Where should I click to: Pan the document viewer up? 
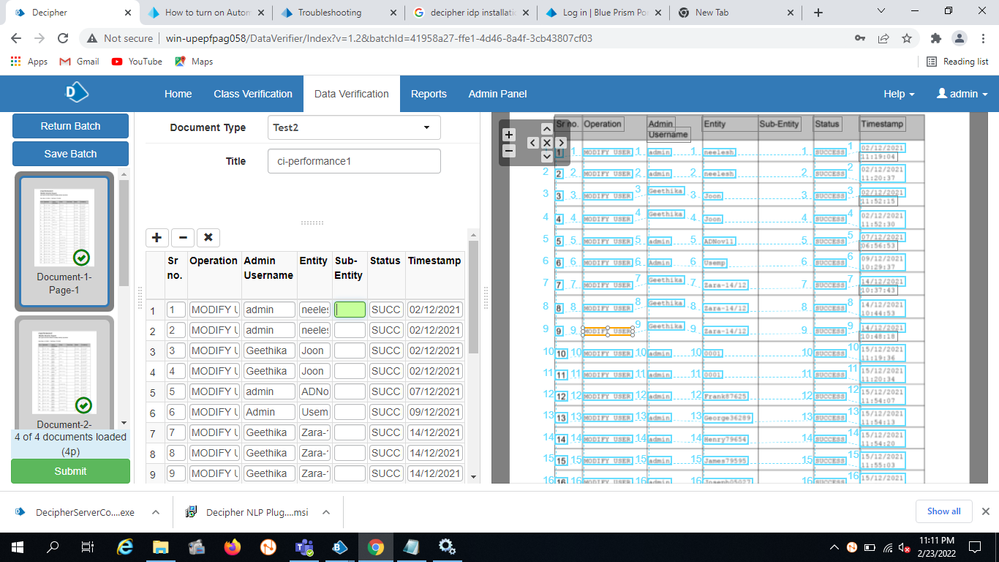point(547,129)
